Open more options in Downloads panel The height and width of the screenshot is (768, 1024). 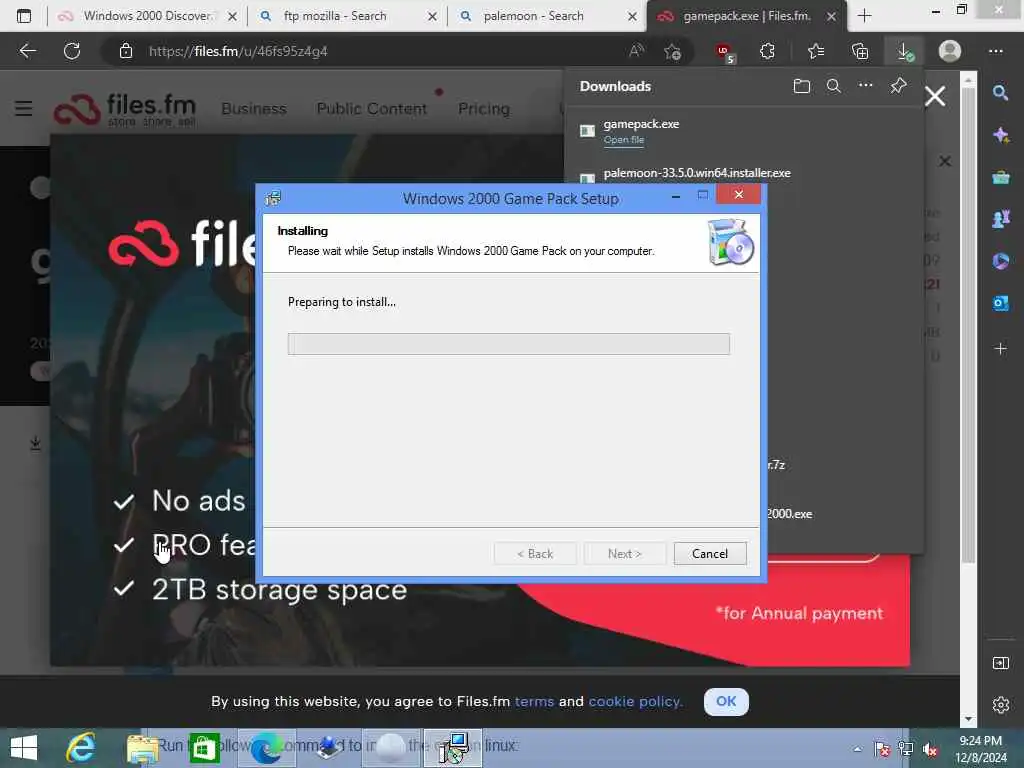(x=865, y=85)
